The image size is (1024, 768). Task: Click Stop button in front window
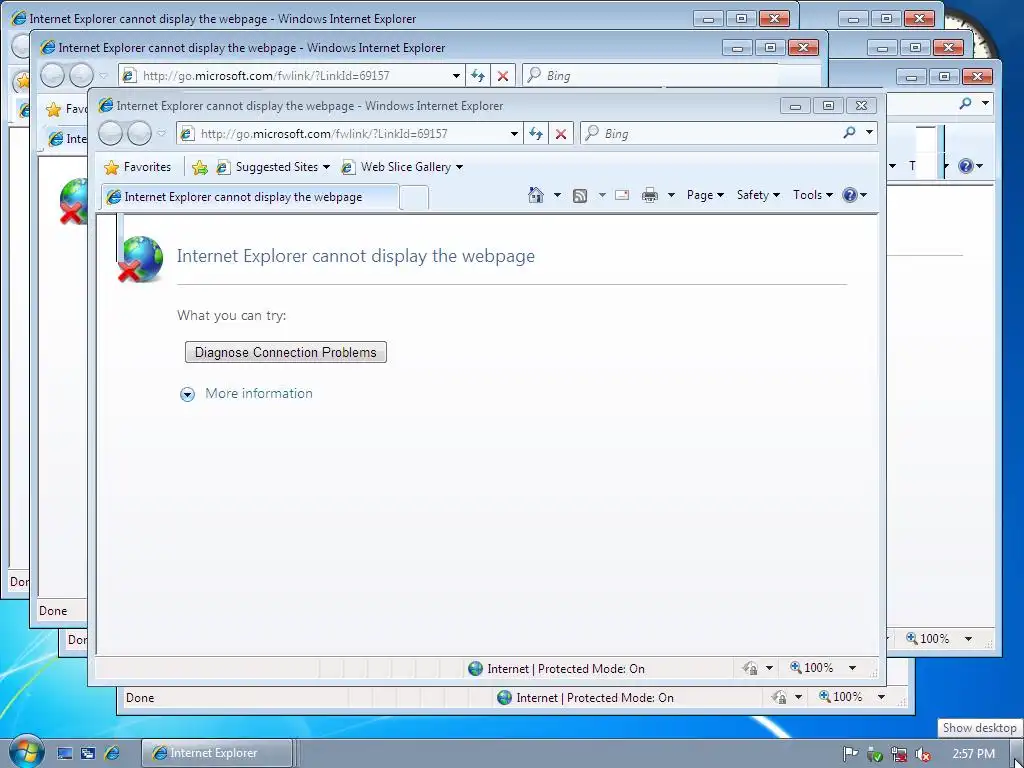560,134
